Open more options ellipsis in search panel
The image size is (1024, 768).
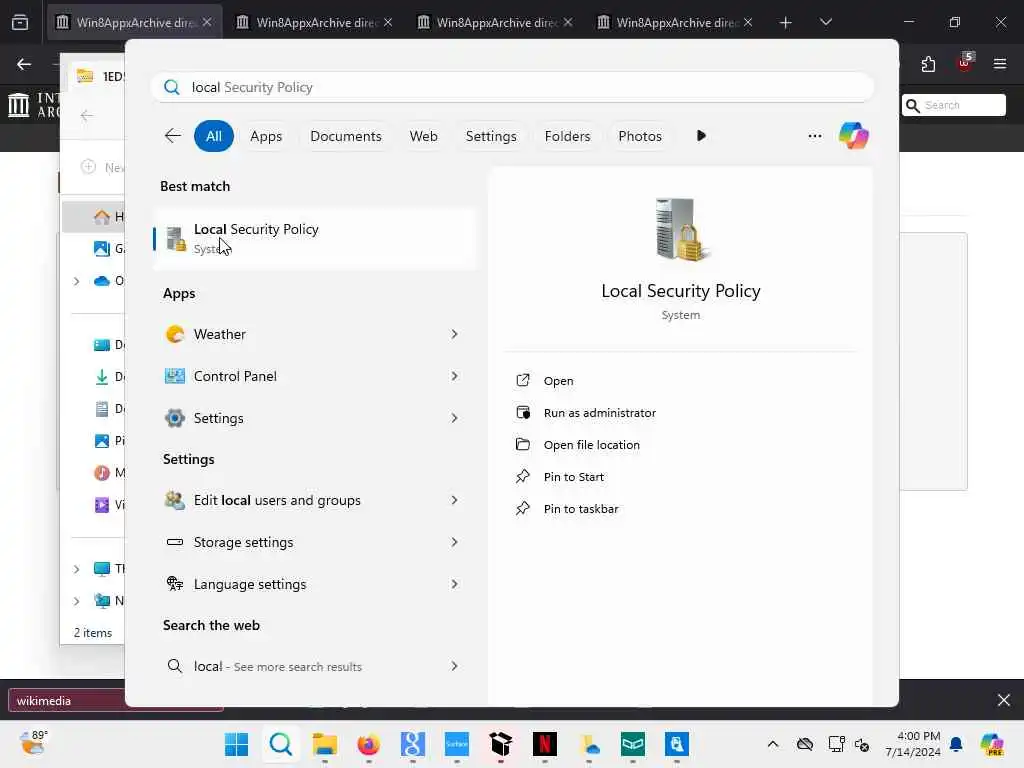coord(814,136)
